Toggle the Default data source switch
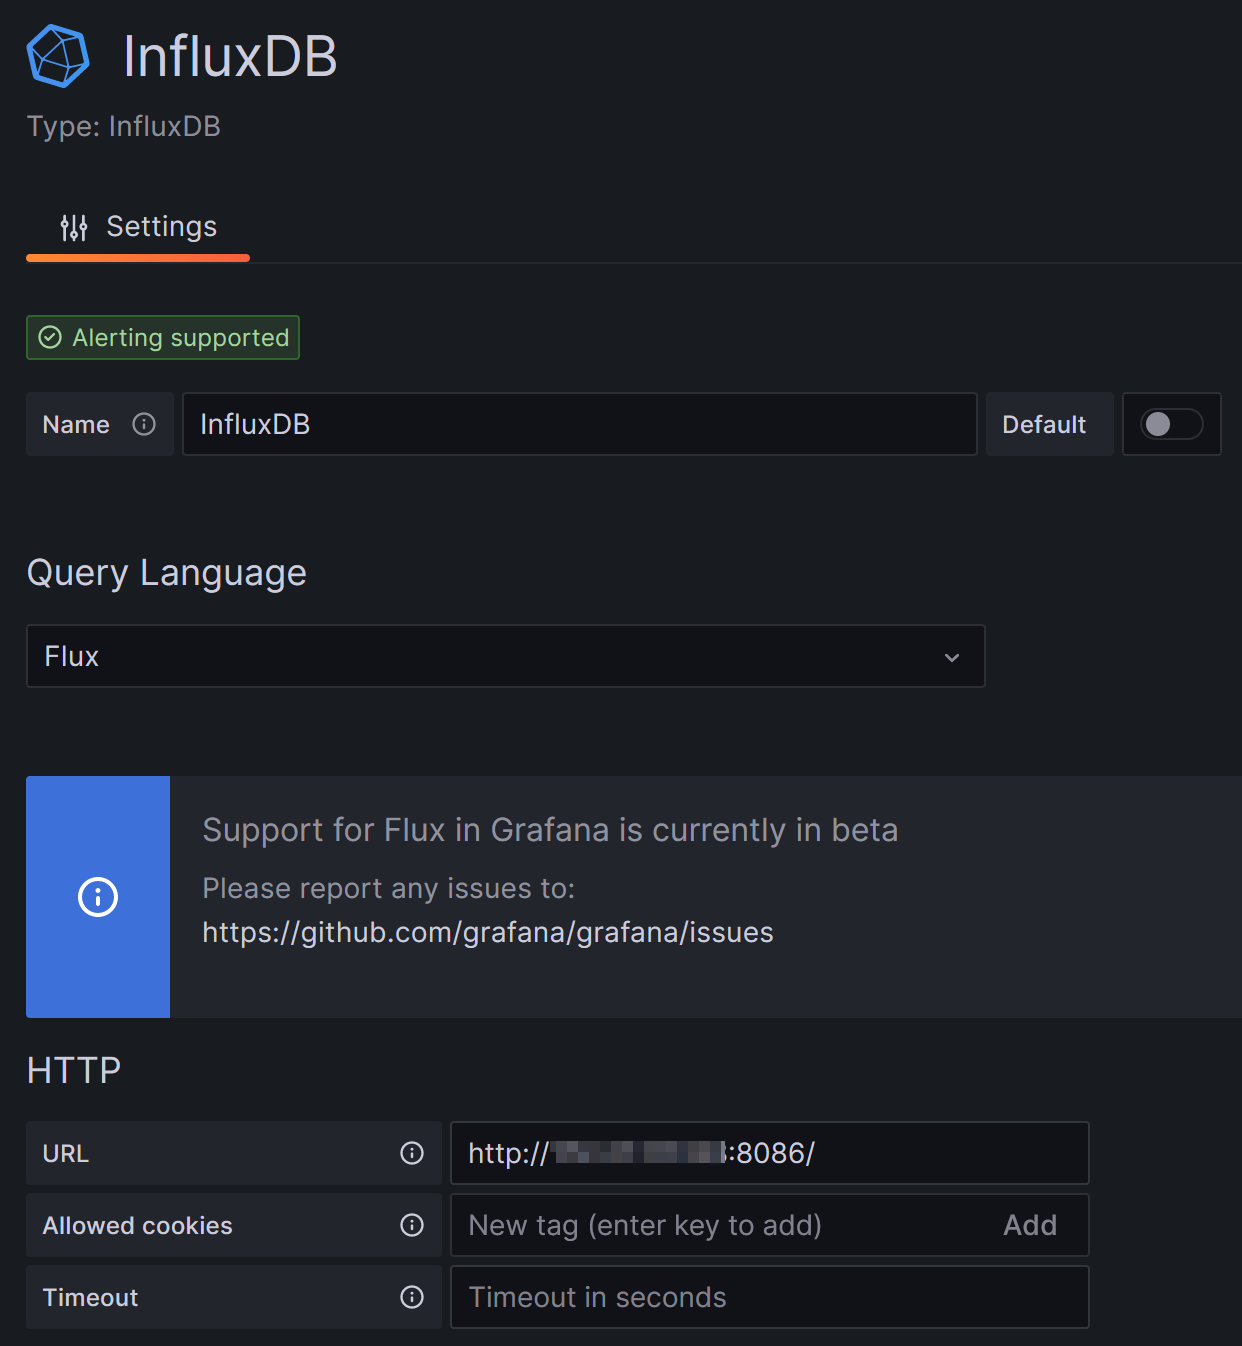Viewport: 1242px width, 1346px height. tap(1171, 425)
